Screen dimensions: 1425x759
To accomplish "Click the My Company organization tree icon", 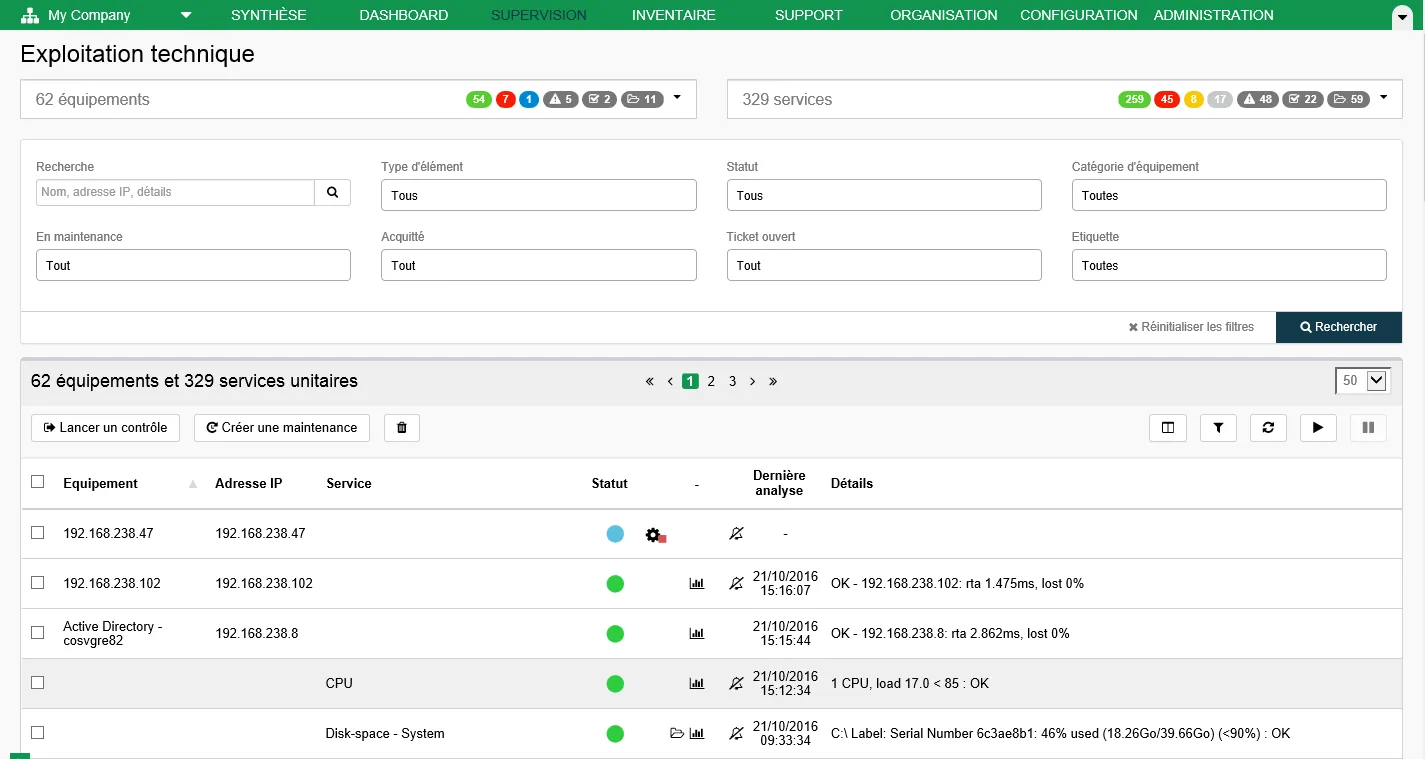I will click(30, 15).
